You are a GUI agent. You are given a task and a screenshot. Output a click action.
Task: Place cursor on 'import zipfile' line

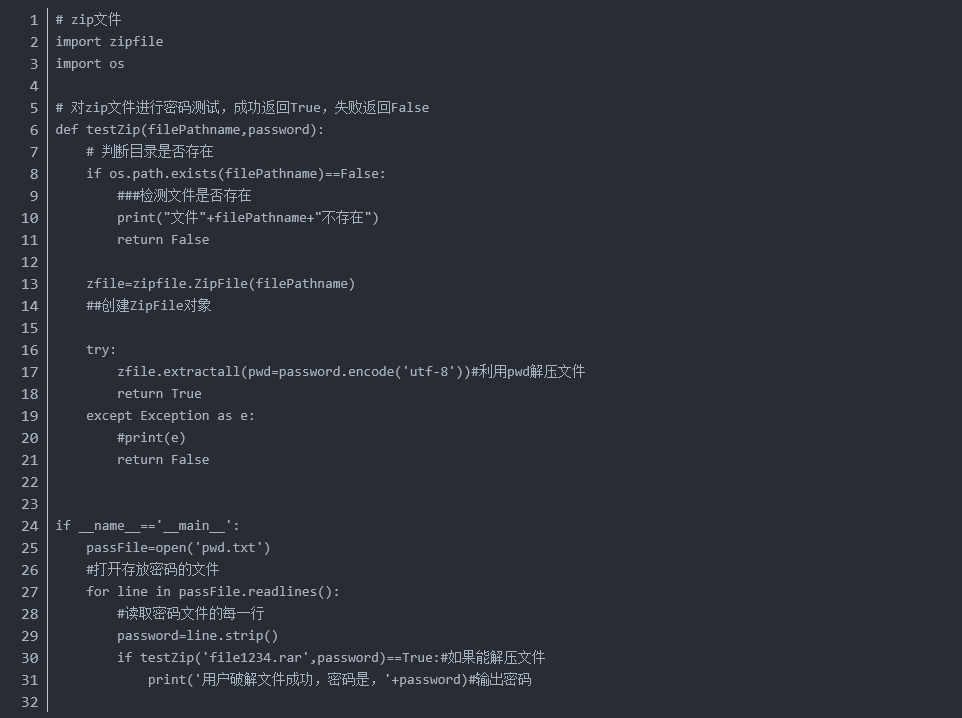109,42
